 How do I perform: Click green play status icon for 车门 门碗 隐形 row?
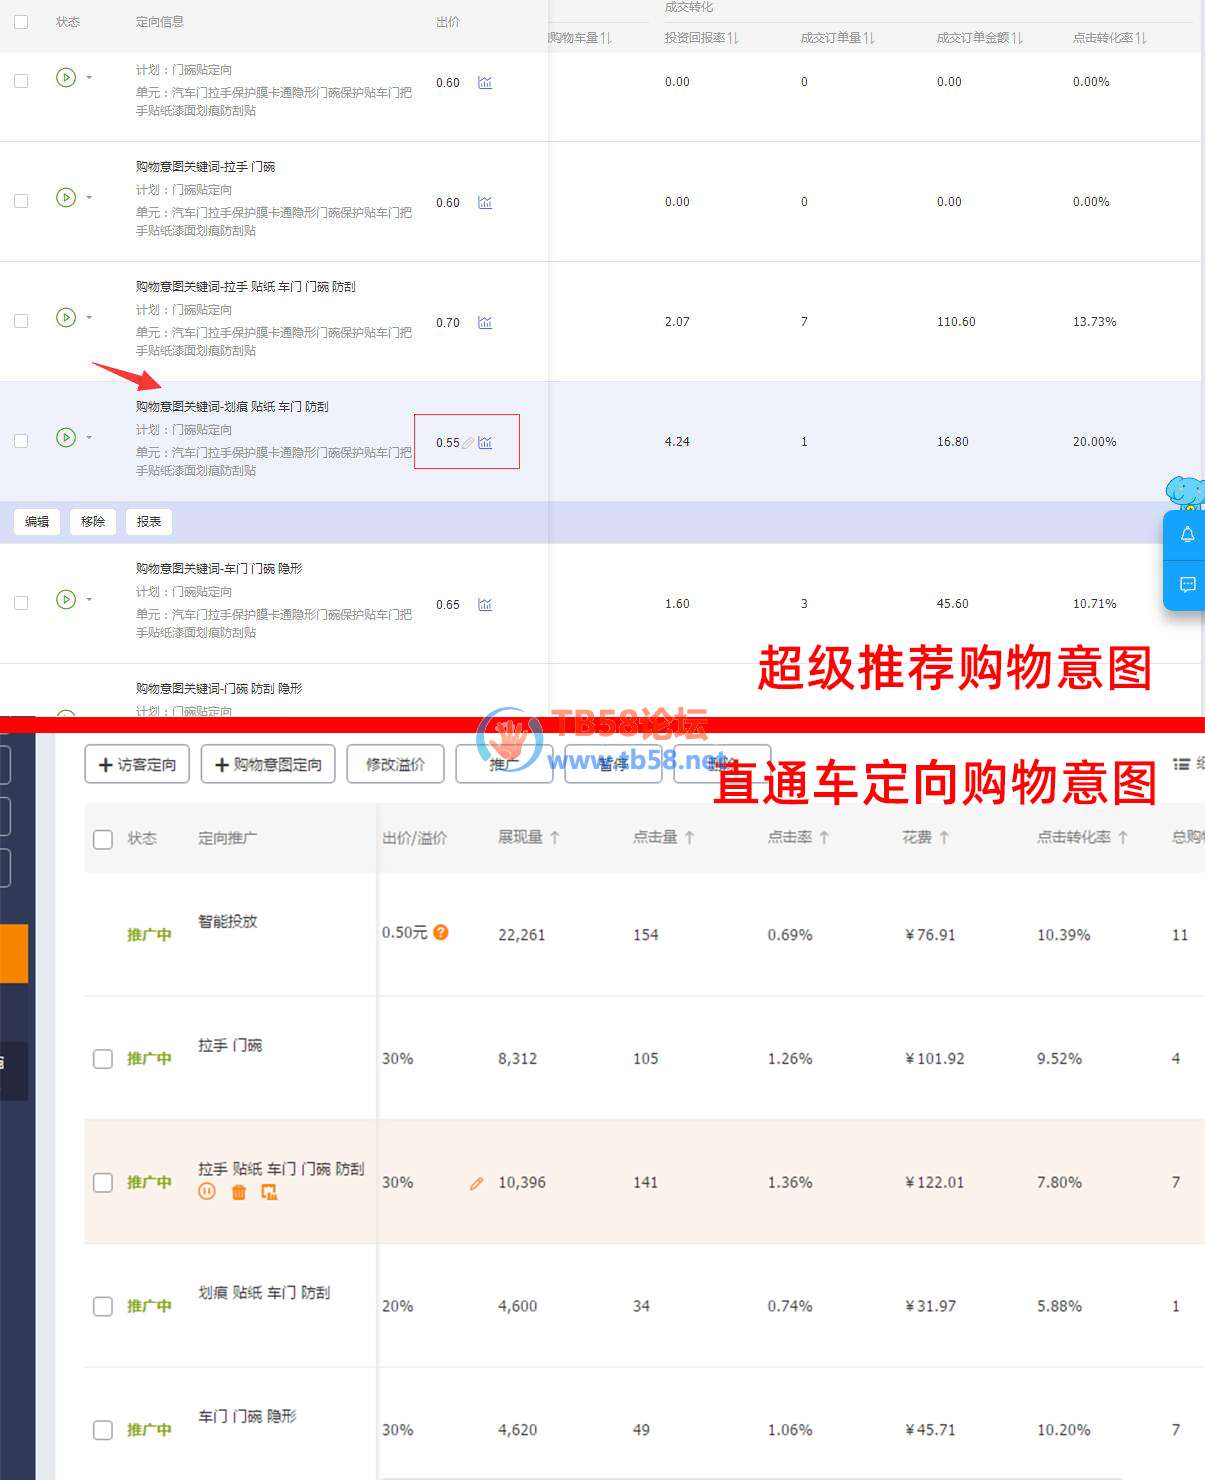coord(66,600)
